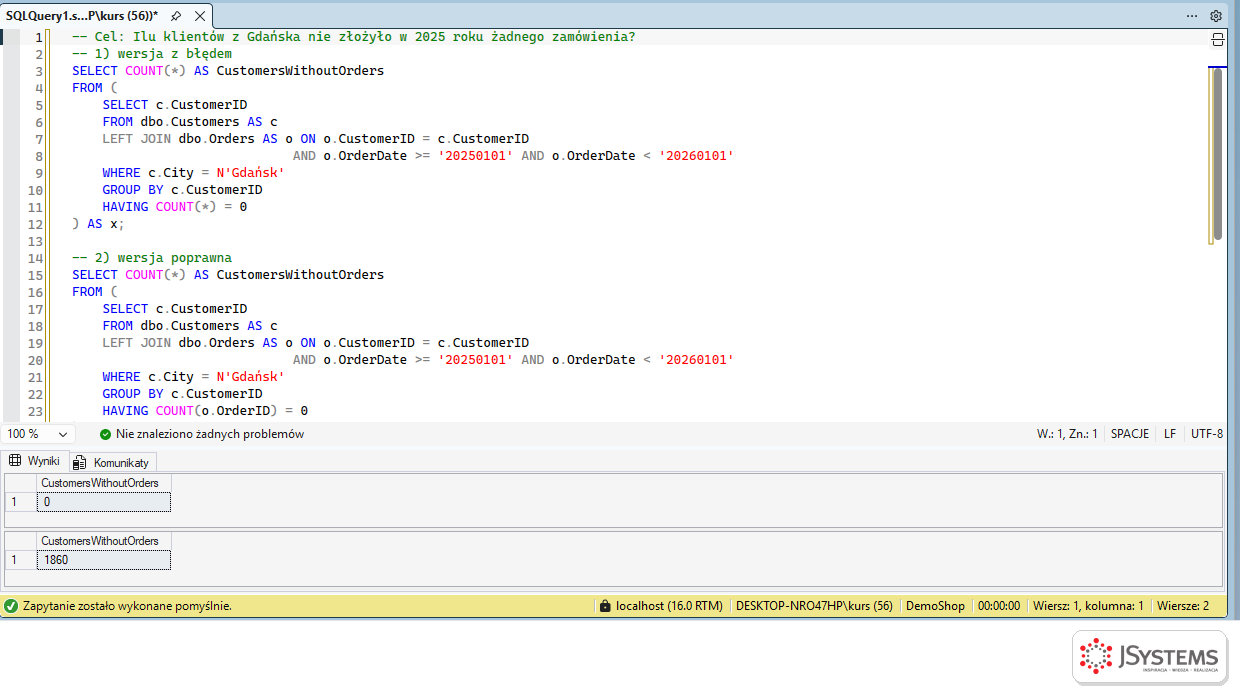Click 'DESKTOP-NRO47HP\kurs (56)' in status bar

pyautogui.click(x=814, y=606)
